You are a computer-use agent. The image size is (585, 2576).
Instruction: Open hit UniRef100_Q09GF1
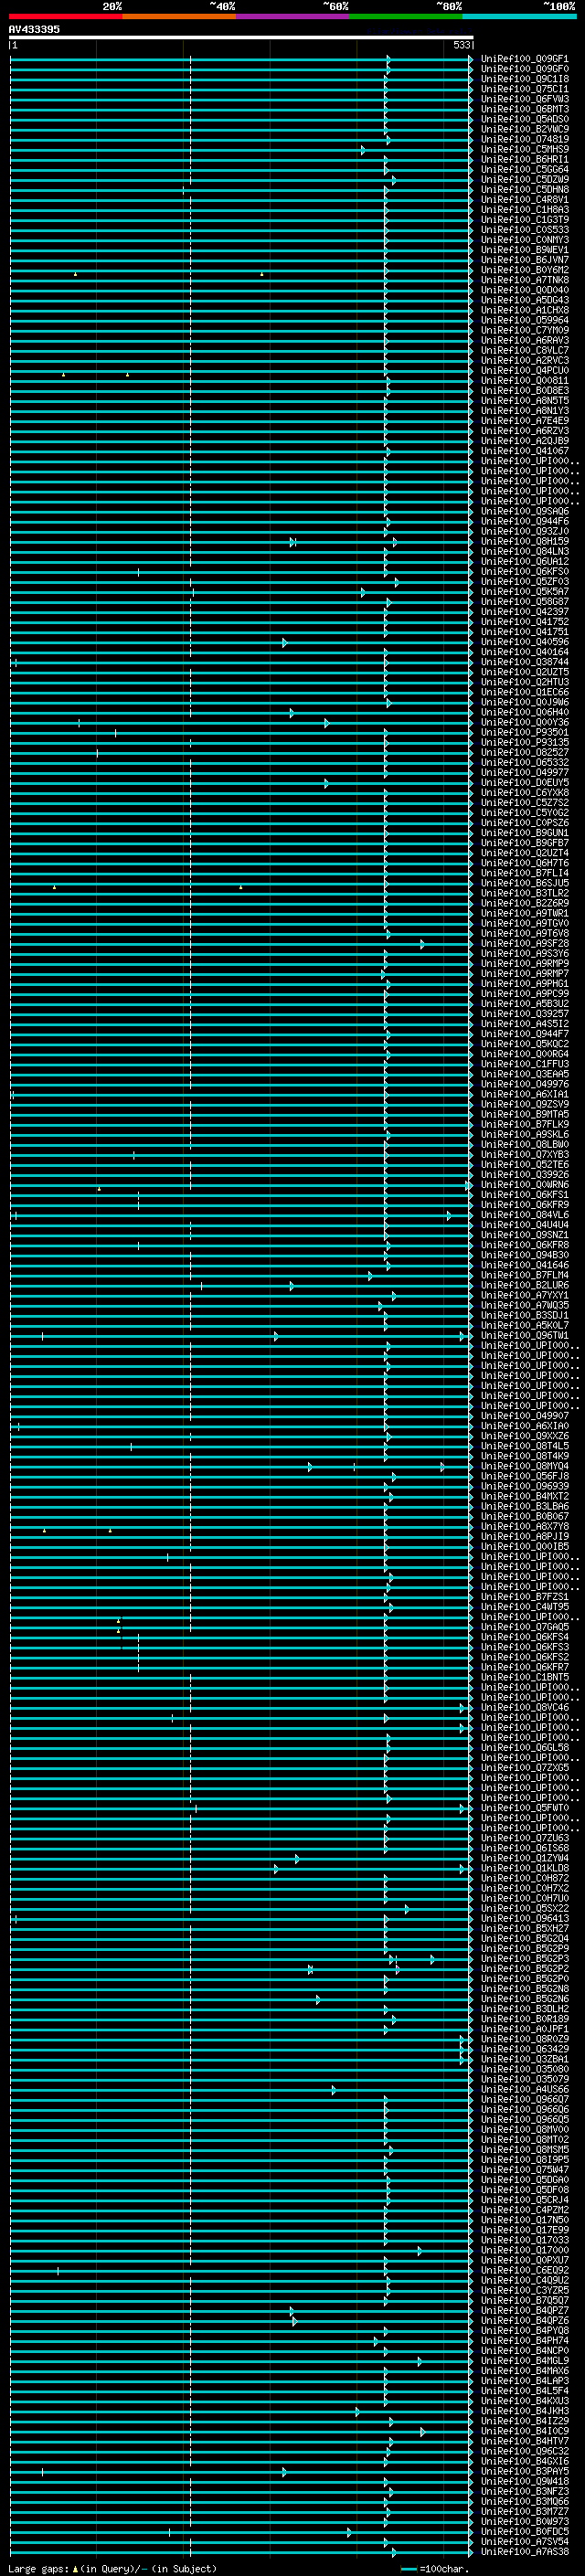click(x=525, y=59)
